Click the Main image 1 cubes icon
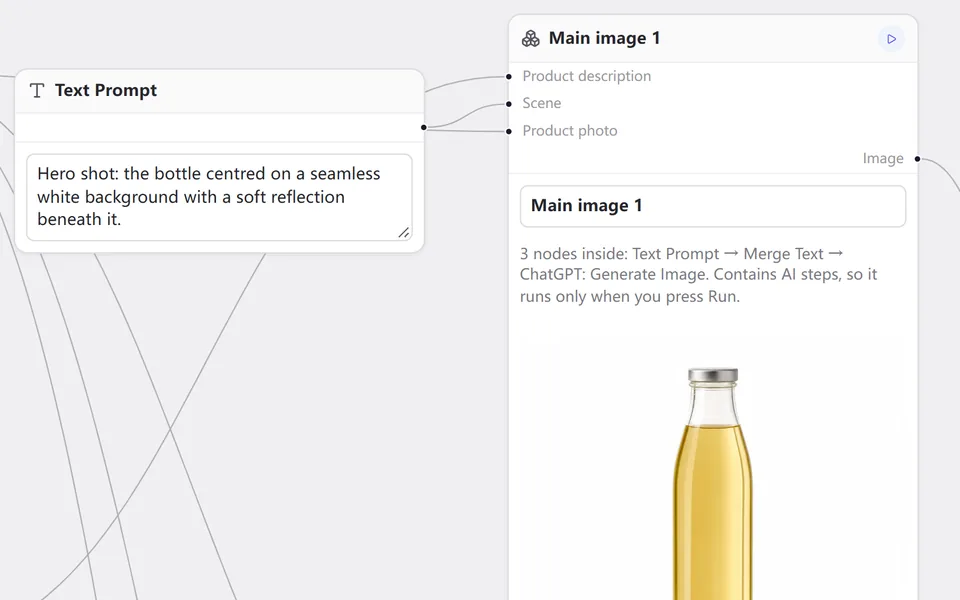The width and height of the screenshot is (960, 600). click(x=531, y=39)
